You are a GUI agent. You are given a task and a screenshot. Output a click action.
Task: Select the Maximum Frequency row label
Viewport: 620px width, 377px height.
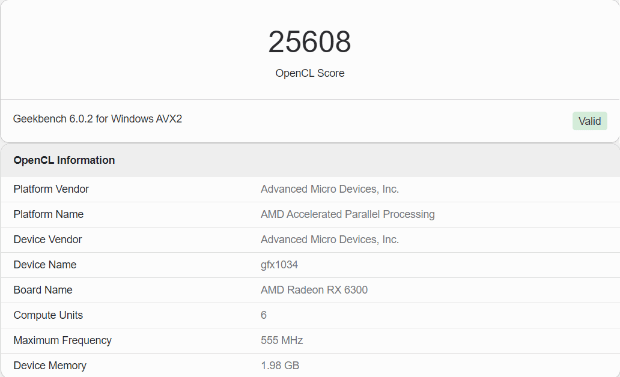[62, 341]
